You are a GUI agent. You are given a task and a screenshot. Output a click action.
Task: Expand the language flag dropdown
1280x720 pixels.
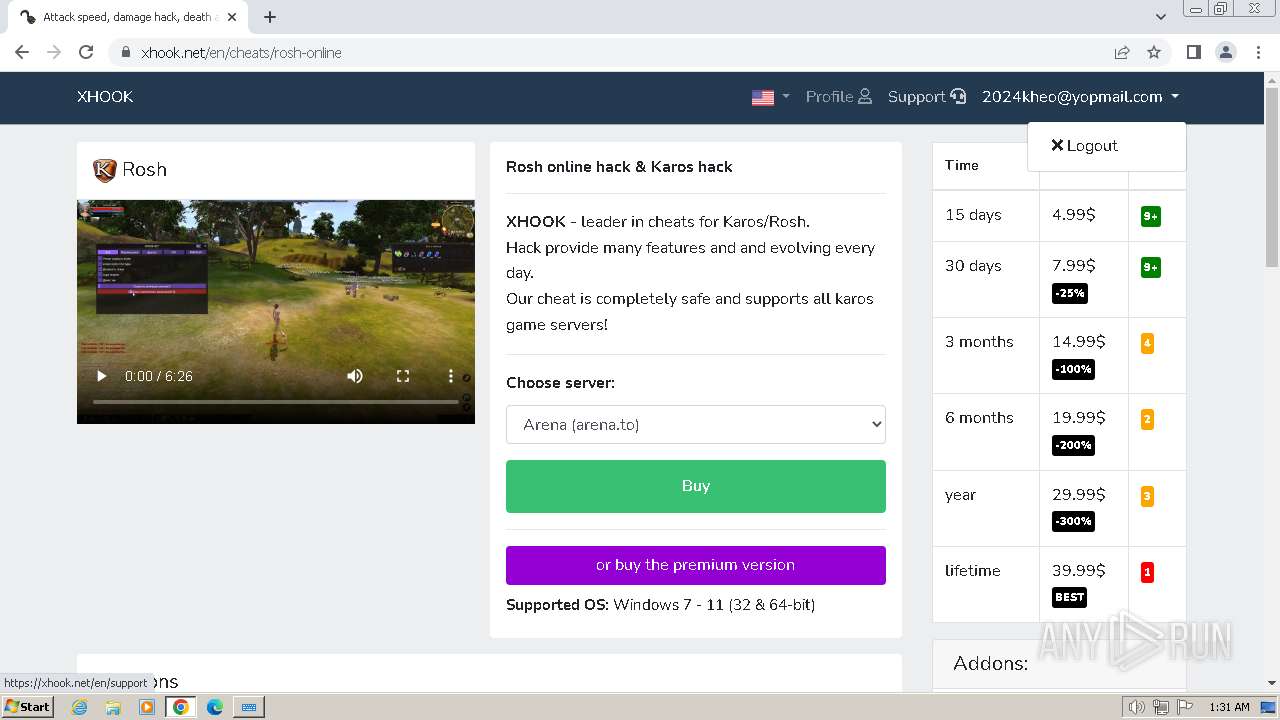pyautogui.click(x=770, y=97)
